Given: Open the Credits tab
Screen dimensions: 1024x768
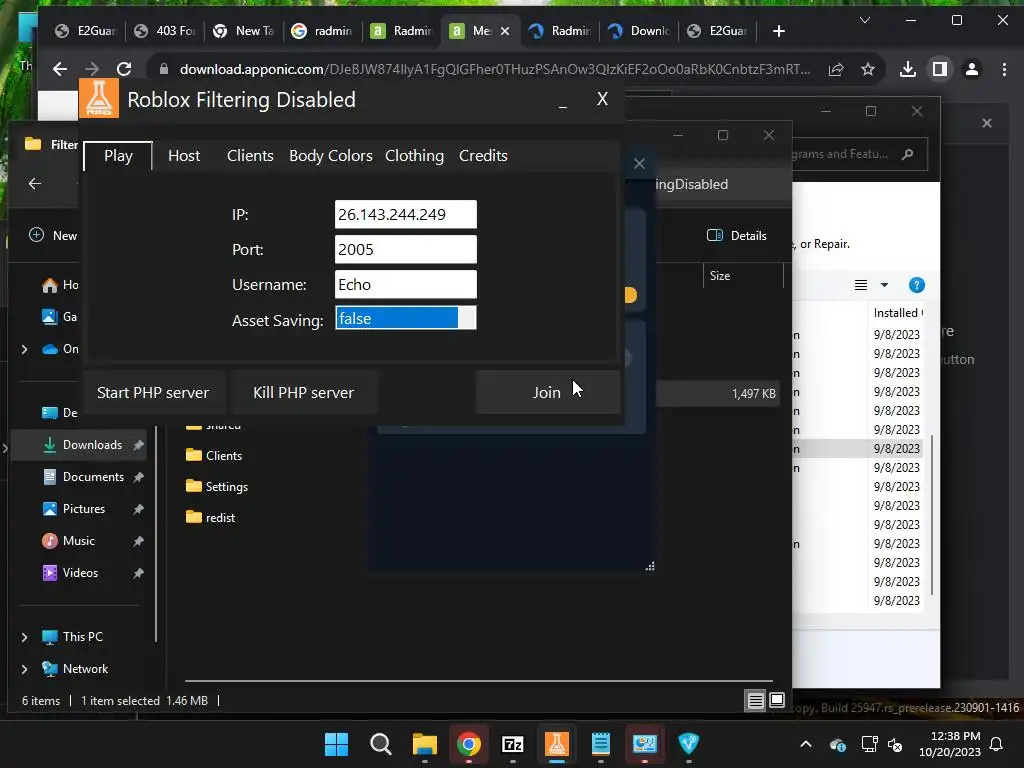Looking at the screenshot, I should 483,155.
